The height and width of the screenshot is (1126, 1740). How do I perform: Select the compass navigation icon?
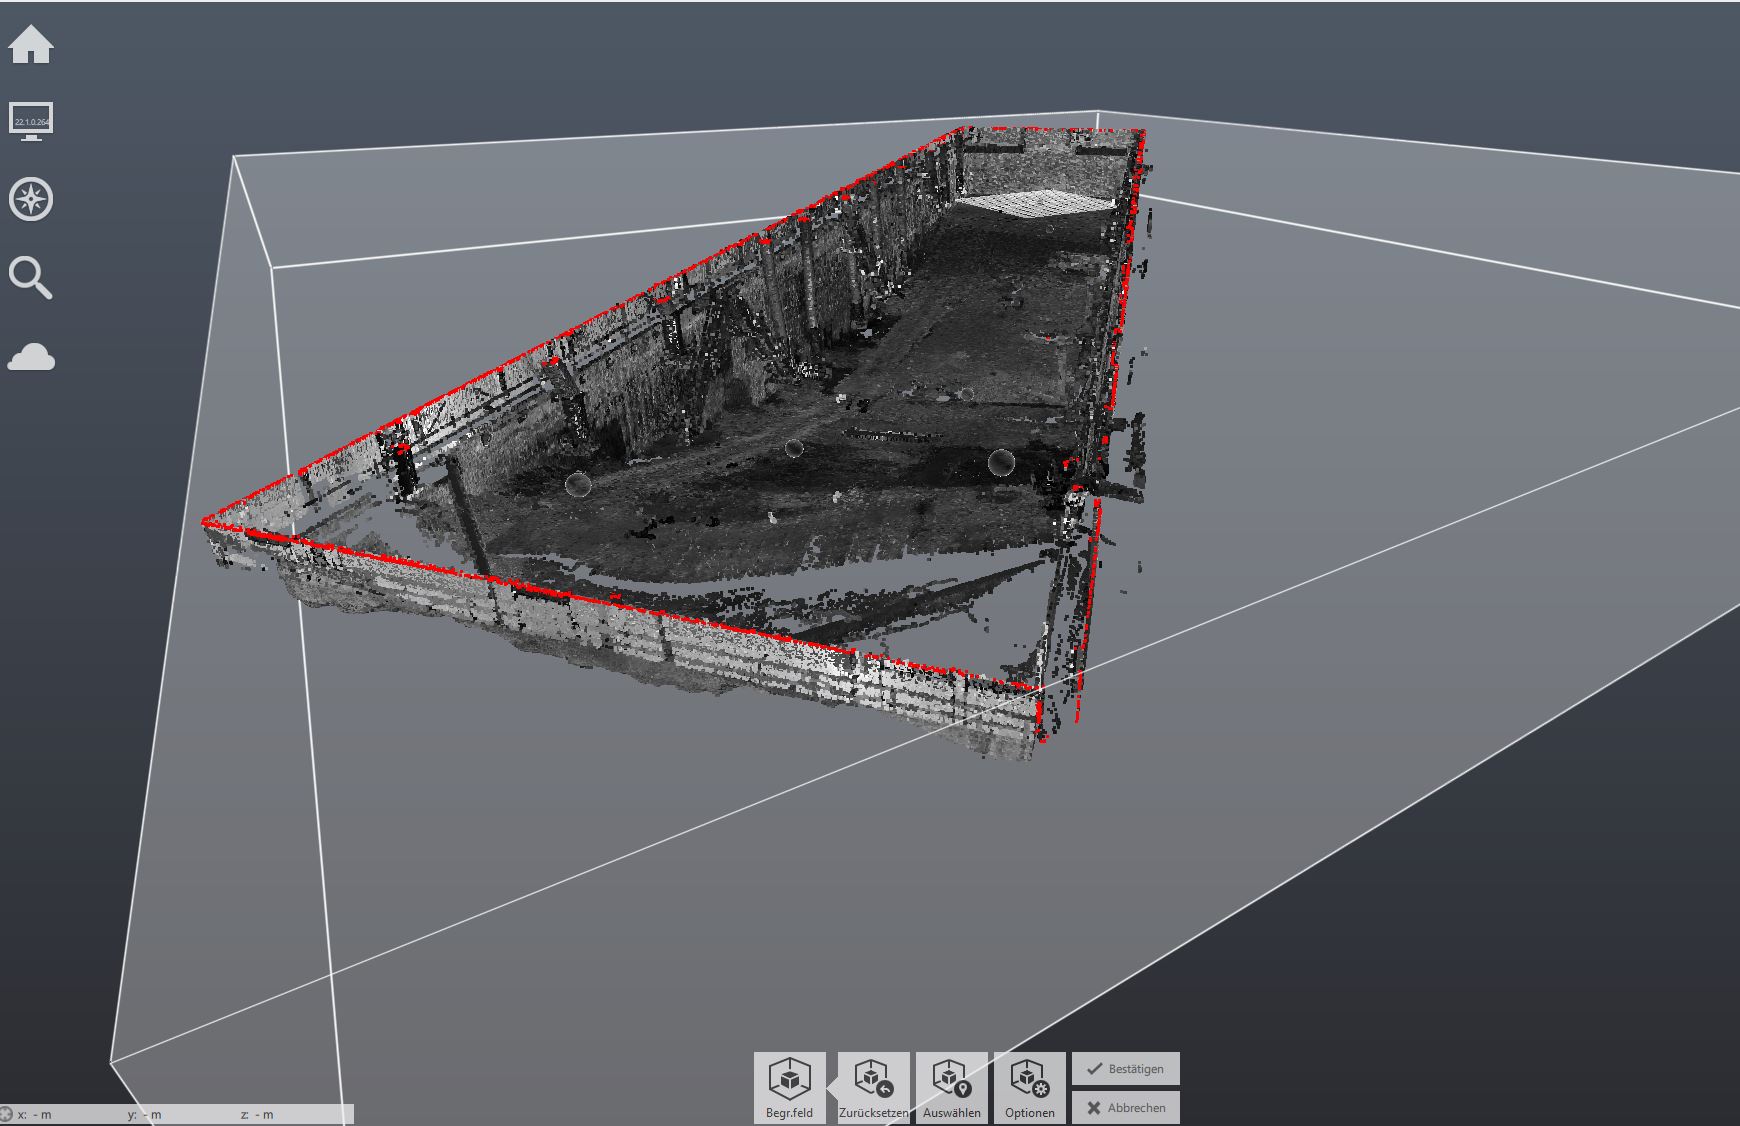tap(31, 200)
